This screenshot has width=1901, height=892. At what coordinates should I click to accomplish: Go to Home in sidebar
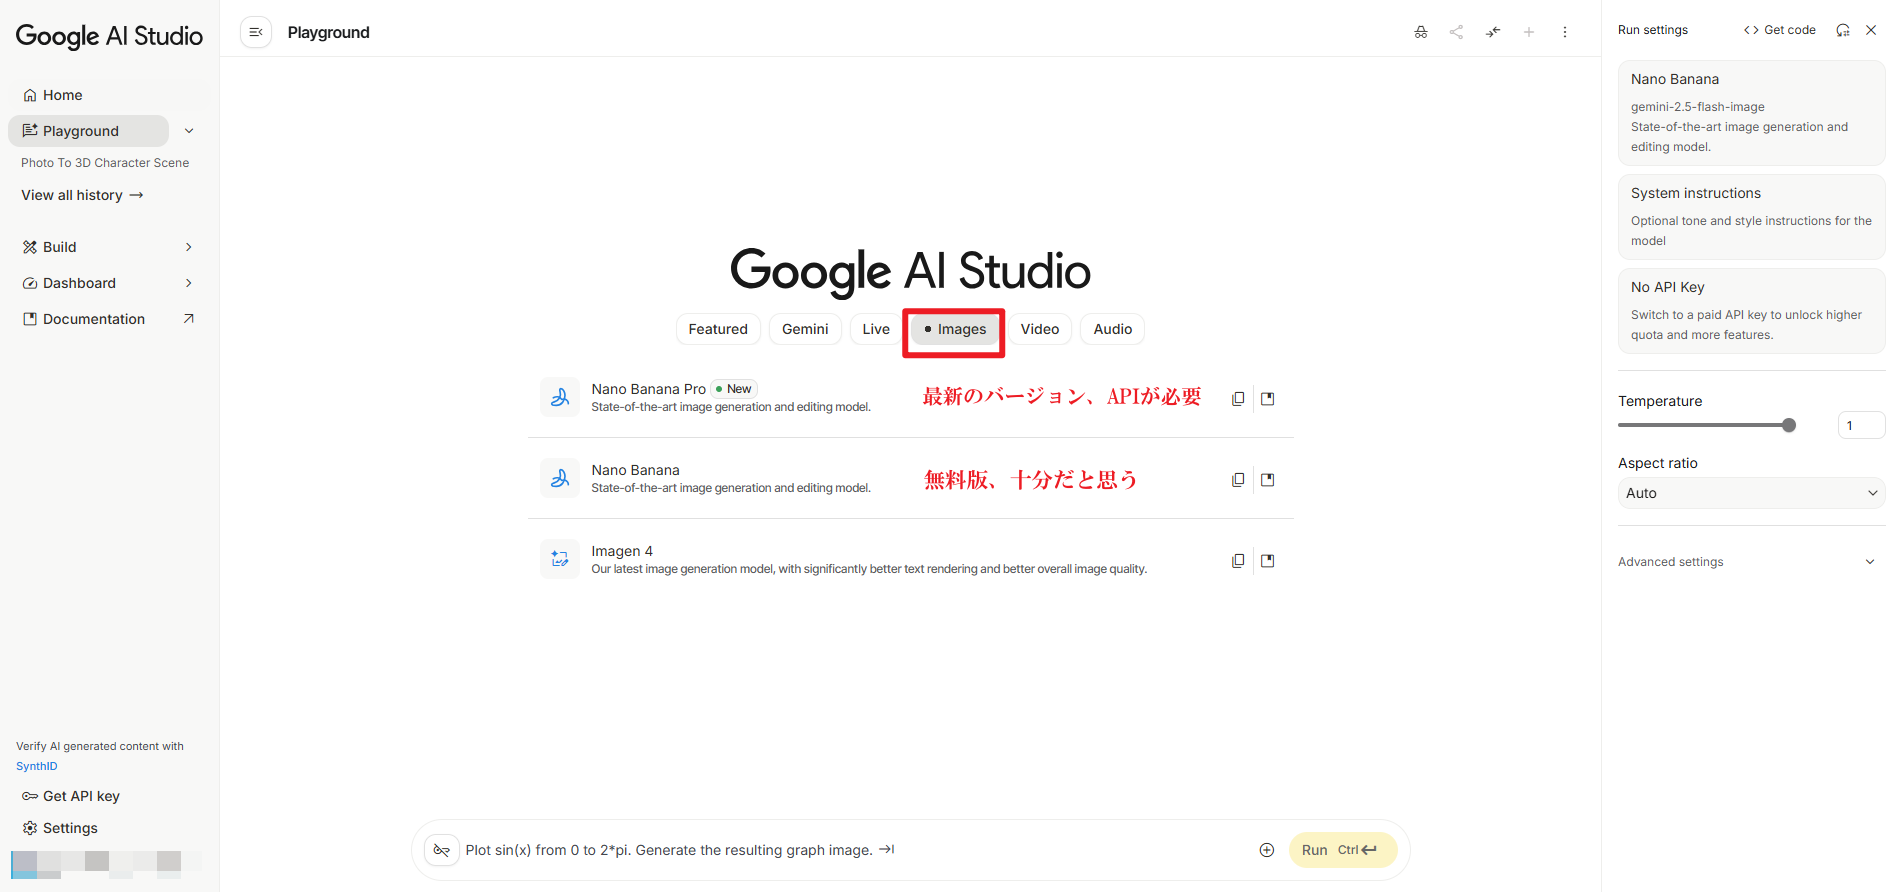click(x=53, y=95)
